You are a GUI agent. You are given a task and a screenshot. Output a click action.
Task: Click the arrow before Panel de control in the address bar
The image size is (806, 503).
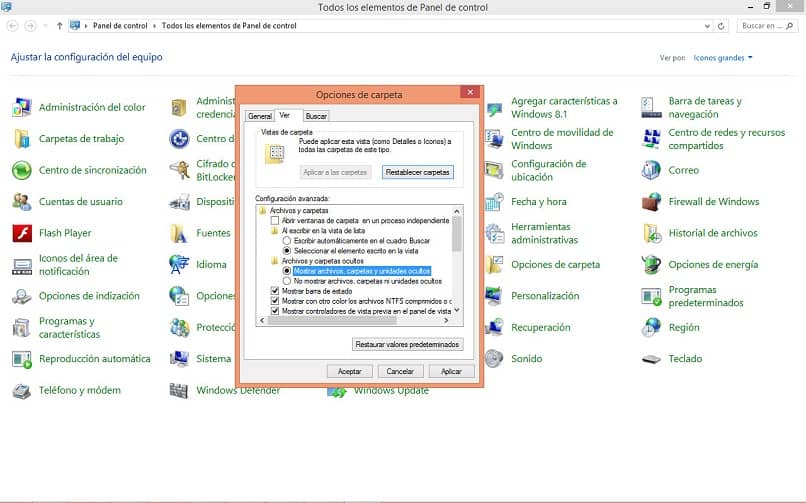point(86,26)
